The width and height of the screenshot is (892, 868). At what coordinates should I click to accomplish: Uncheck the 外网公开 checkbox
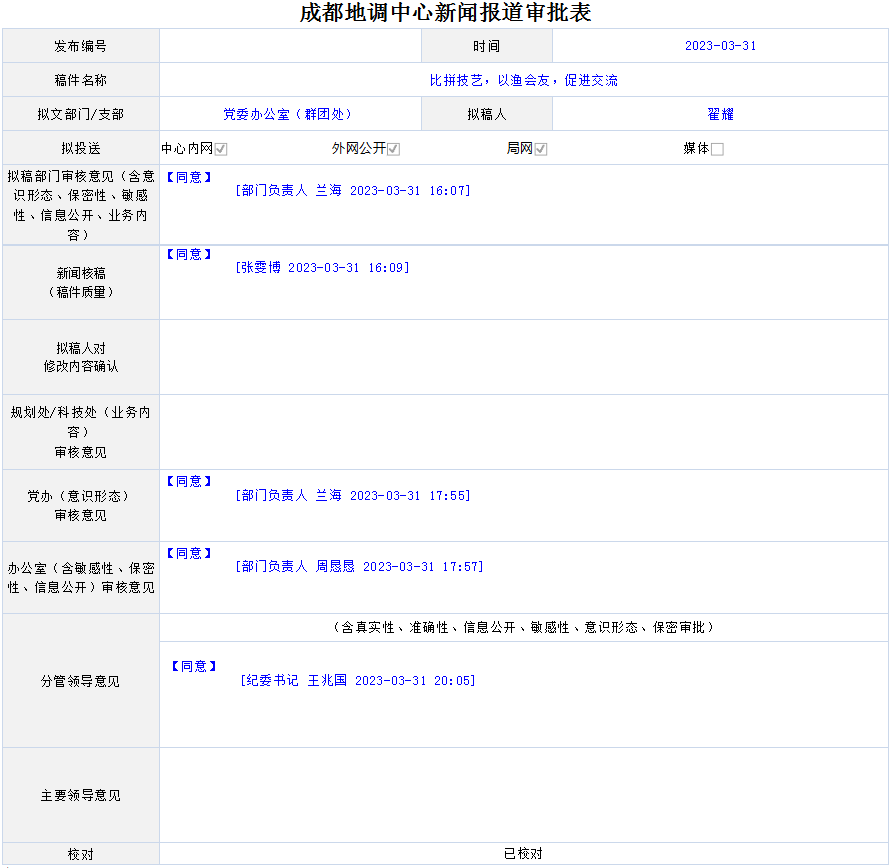tap(394, 149)
